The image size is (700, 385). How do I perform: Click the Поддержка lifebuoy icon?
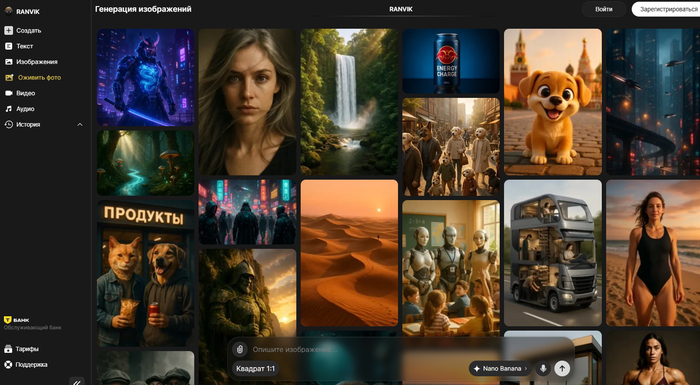tap(8, 364)
